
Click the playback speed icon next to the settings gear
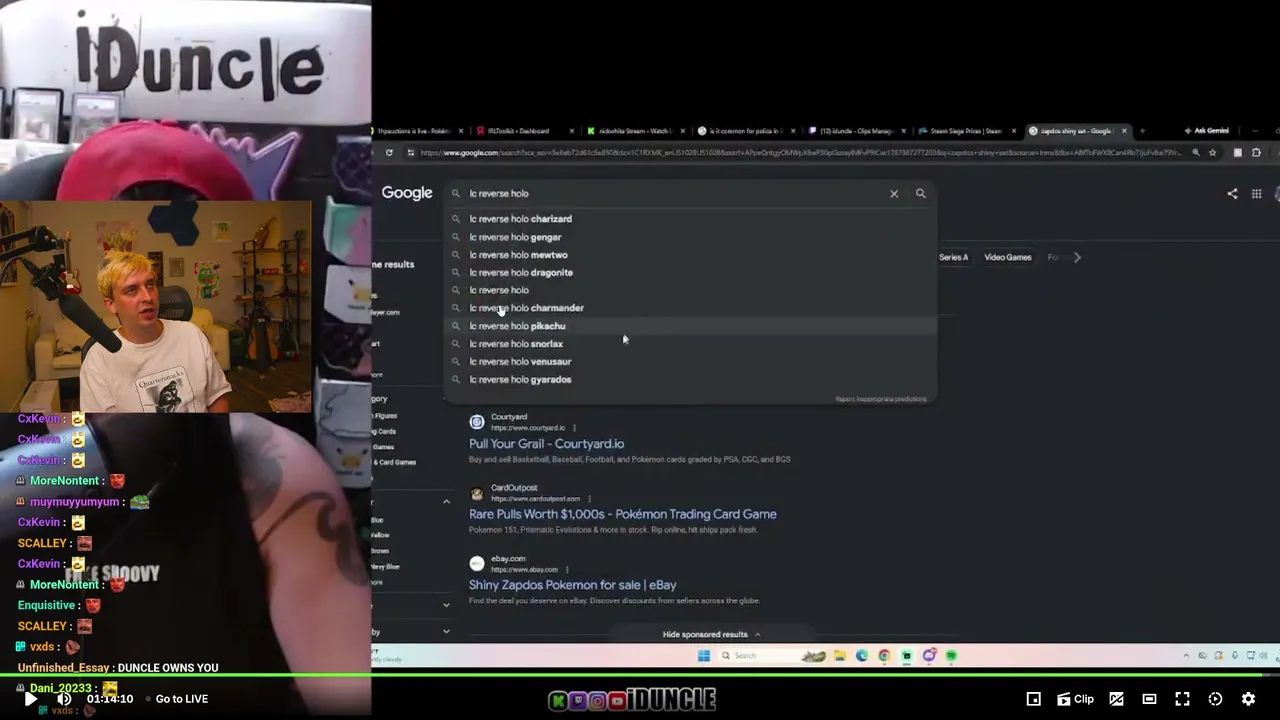pos(1215,699)
